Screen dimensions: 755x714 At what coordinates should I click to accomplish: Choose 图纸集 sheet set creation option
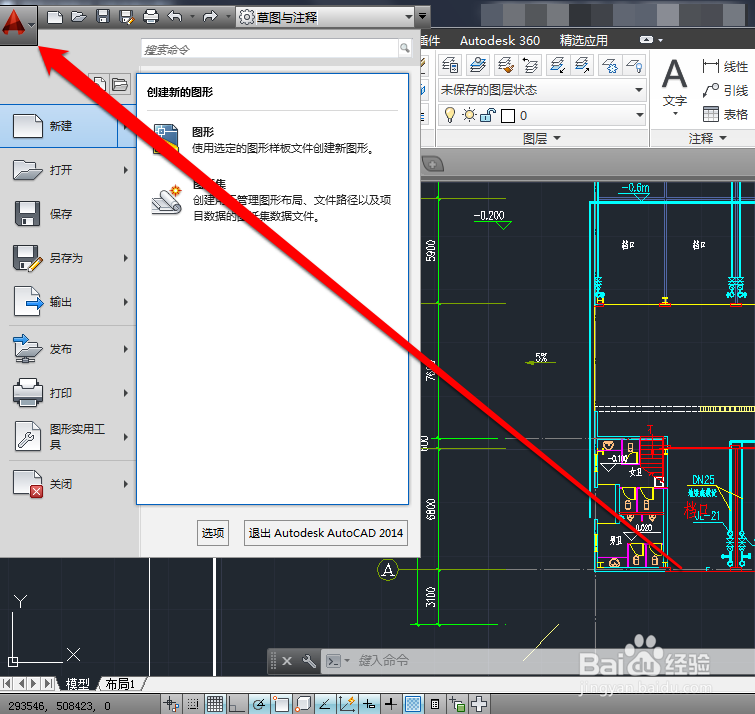coord(274,200)
